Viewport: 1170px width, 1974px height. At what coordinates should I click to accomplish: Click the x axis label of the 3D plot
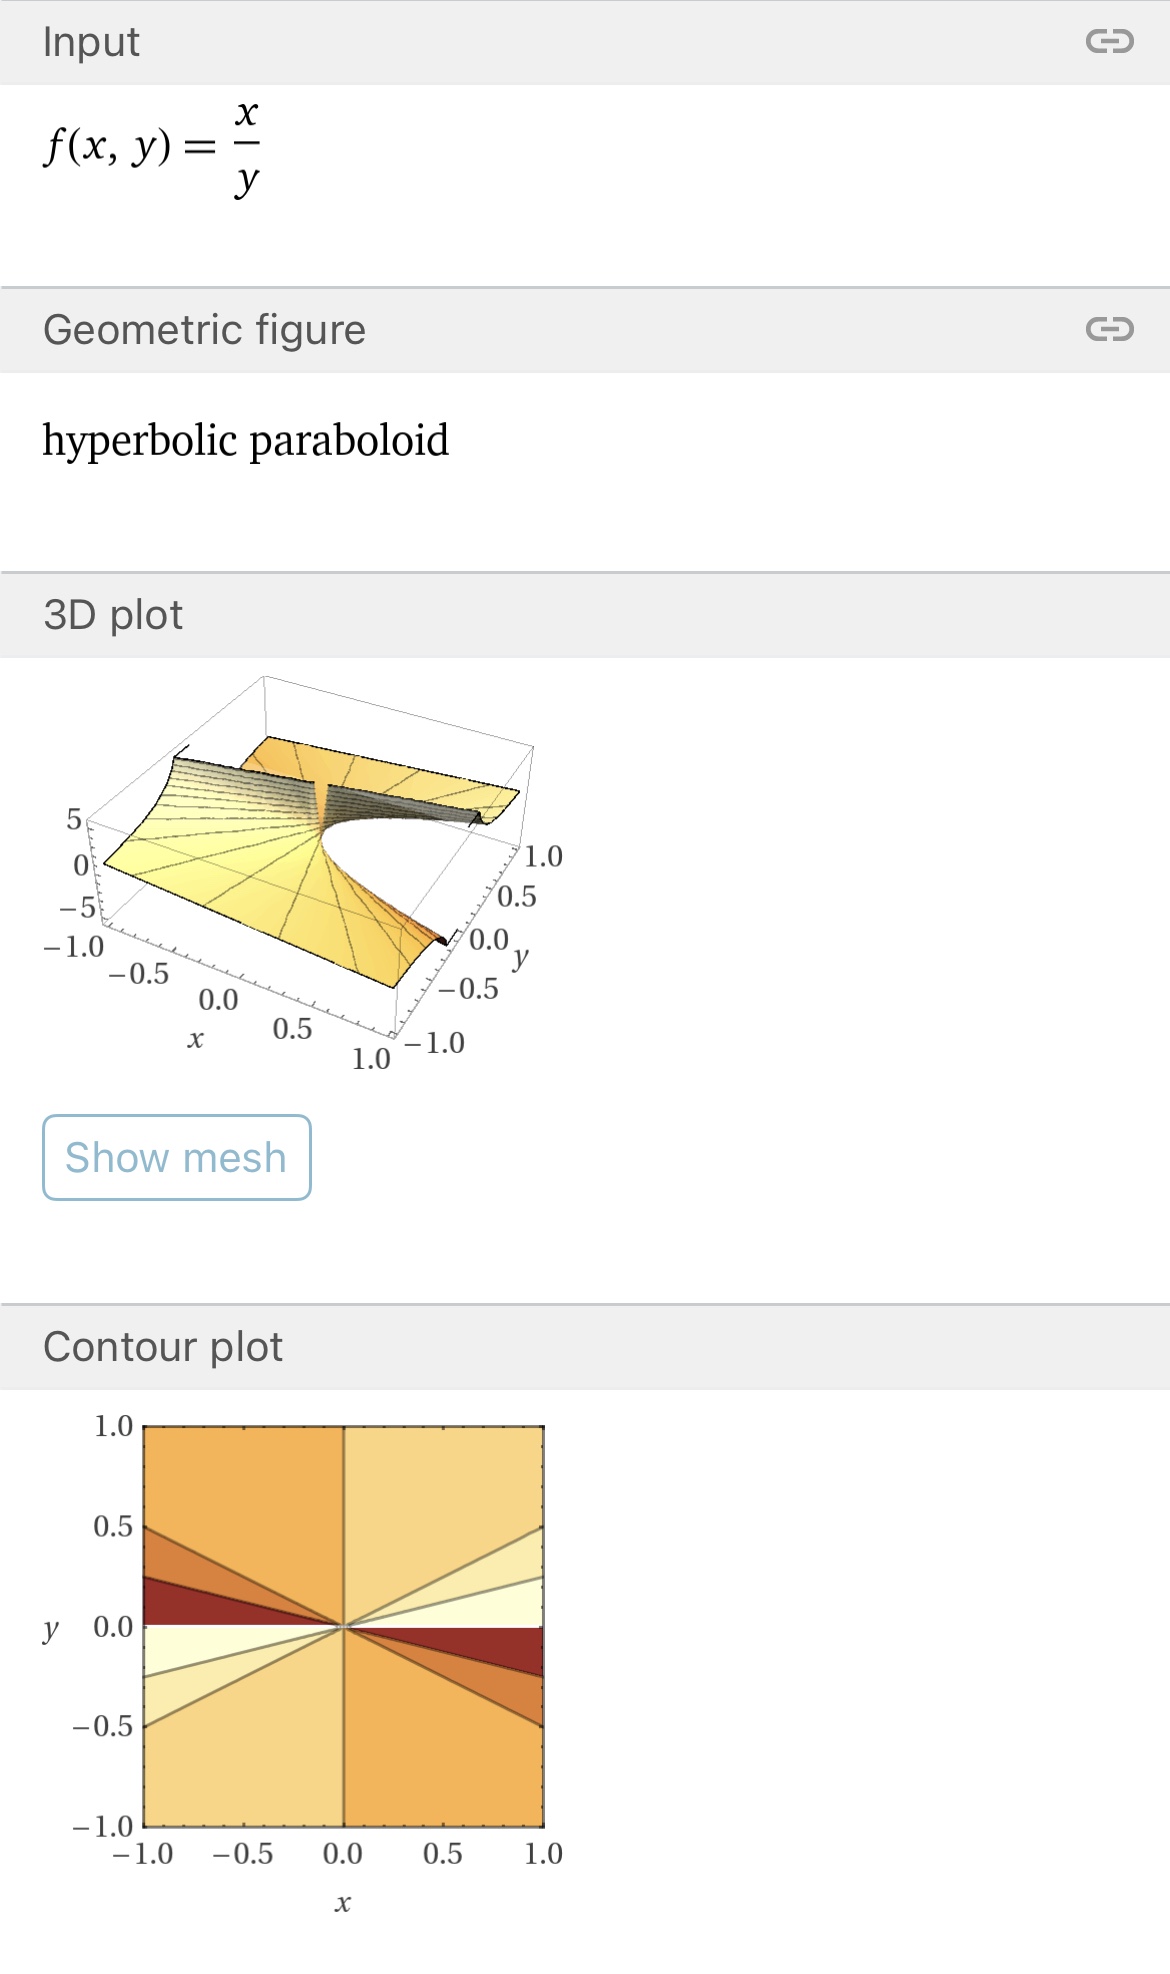click(195, 1040)
